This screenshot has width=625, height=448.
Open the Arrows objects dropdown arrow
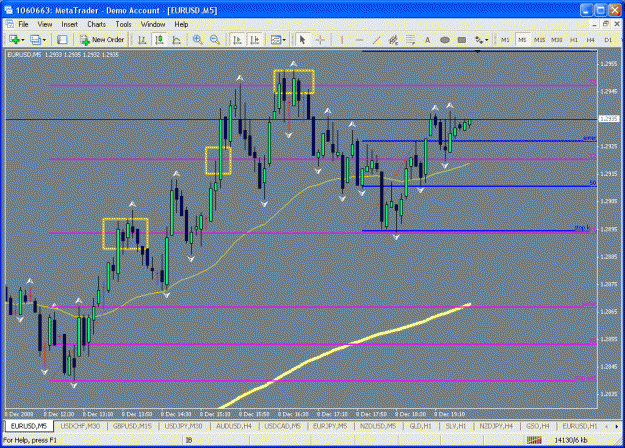[x=487, y=40]
